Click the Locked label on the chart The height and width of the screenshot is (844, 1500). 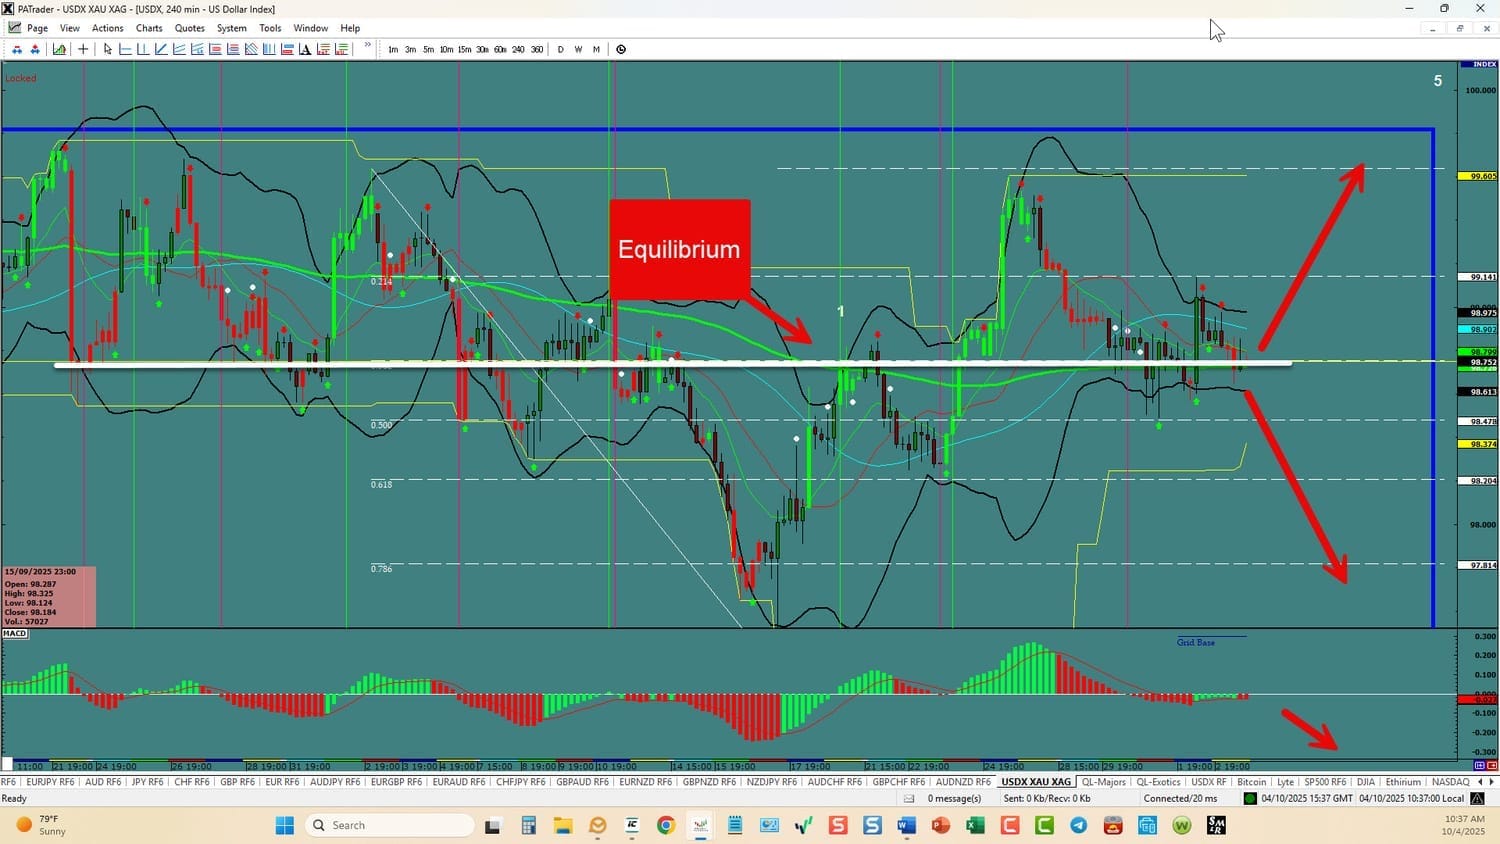tap(20, 78)
